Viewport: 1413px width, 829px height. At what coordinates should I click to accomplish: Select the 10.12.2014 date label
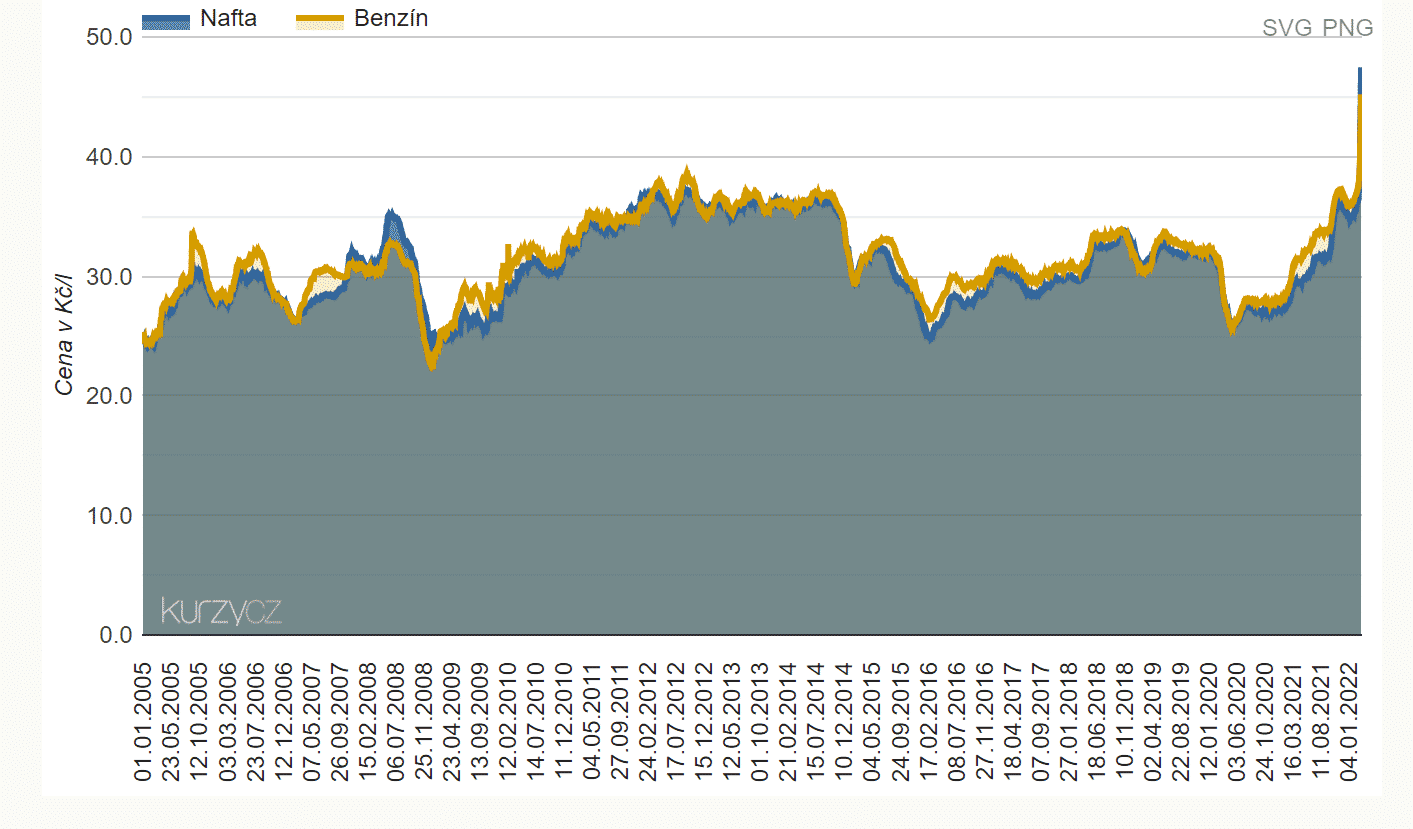tap(846, 720)
